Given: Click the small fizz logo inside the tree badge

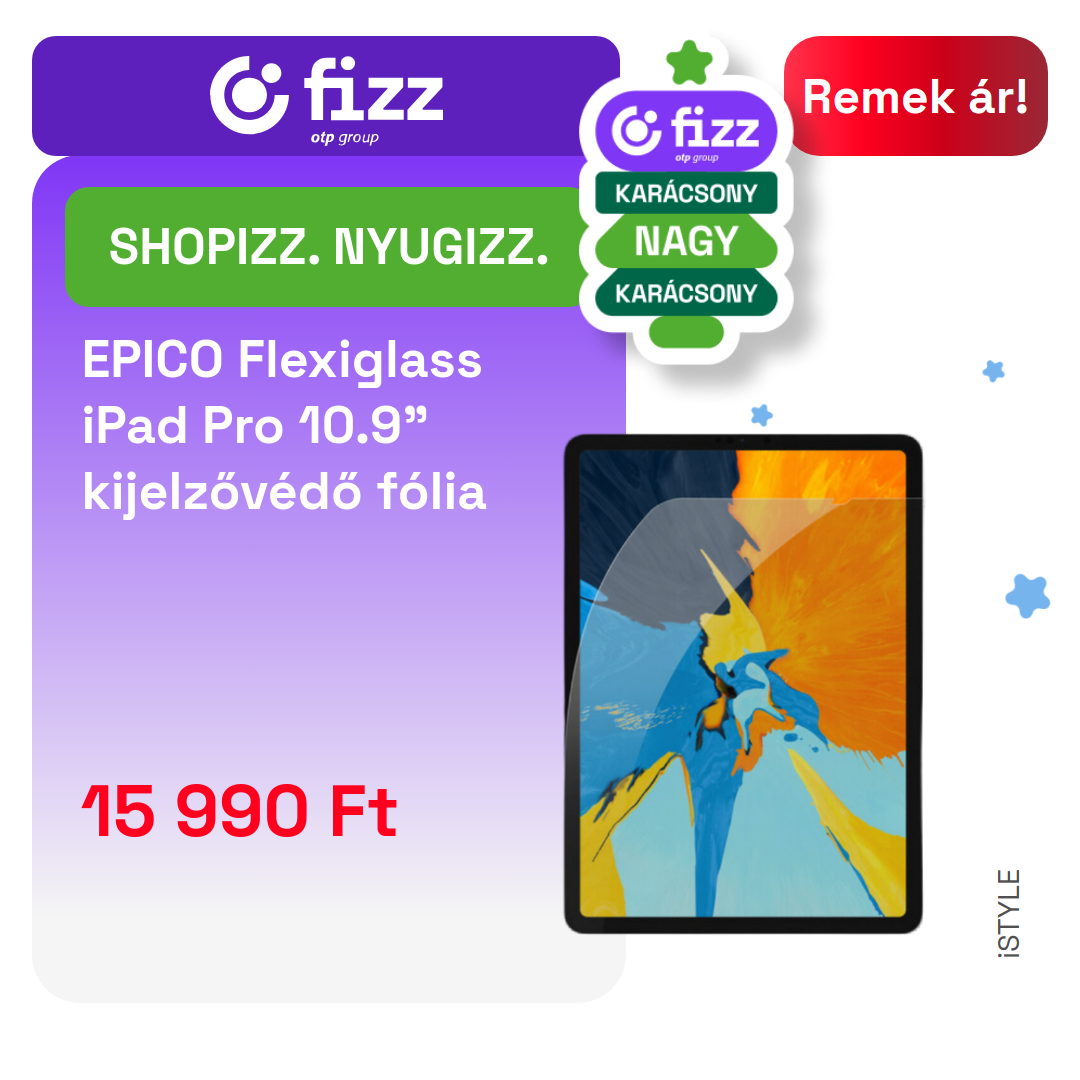Looking at the screenshot, I should click(686, 132).
